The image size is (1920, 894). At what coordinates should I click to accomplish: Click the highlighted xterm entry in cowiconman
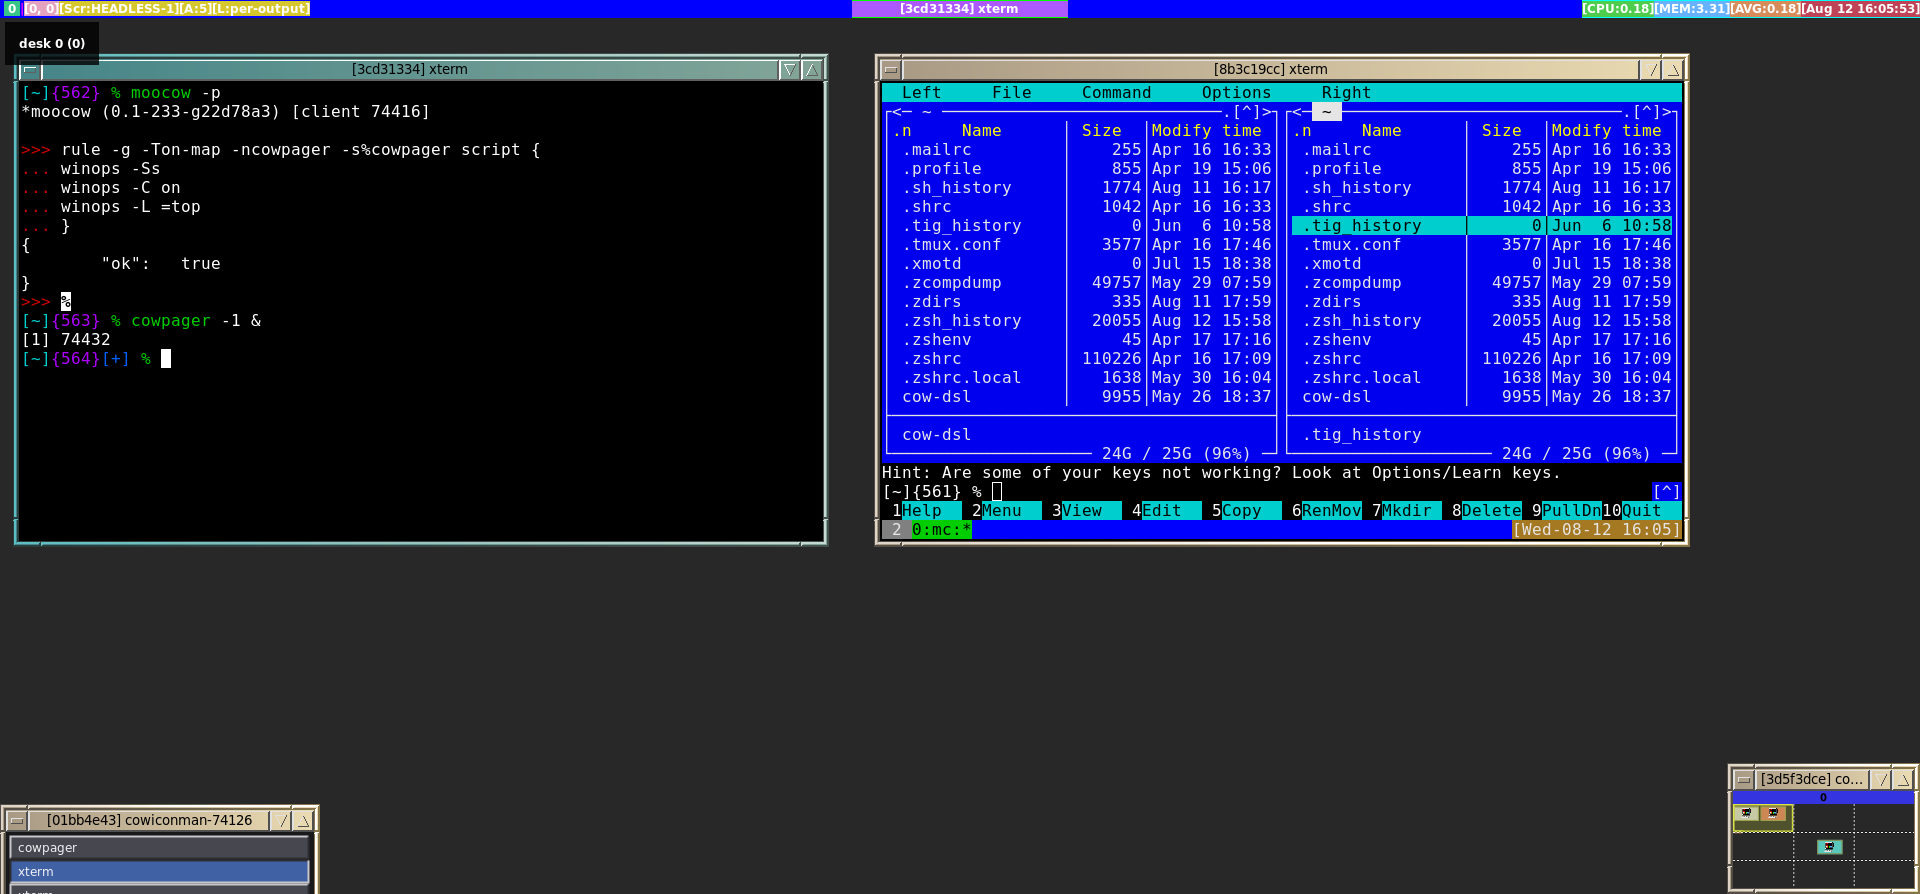tap(159, 872)
